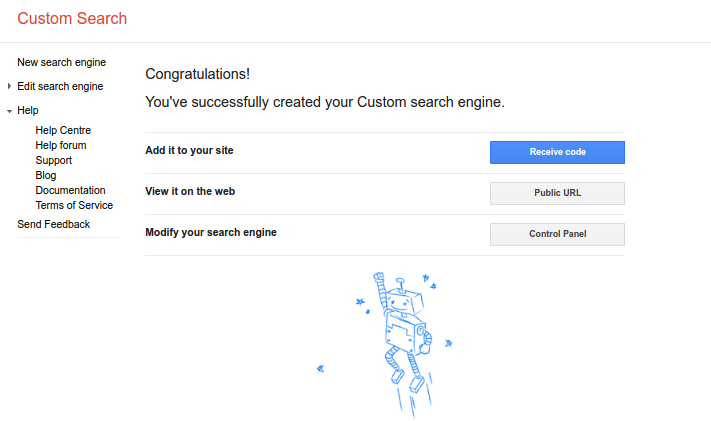
Task: Open the Control Panel button
Action: tap(557, 234)
